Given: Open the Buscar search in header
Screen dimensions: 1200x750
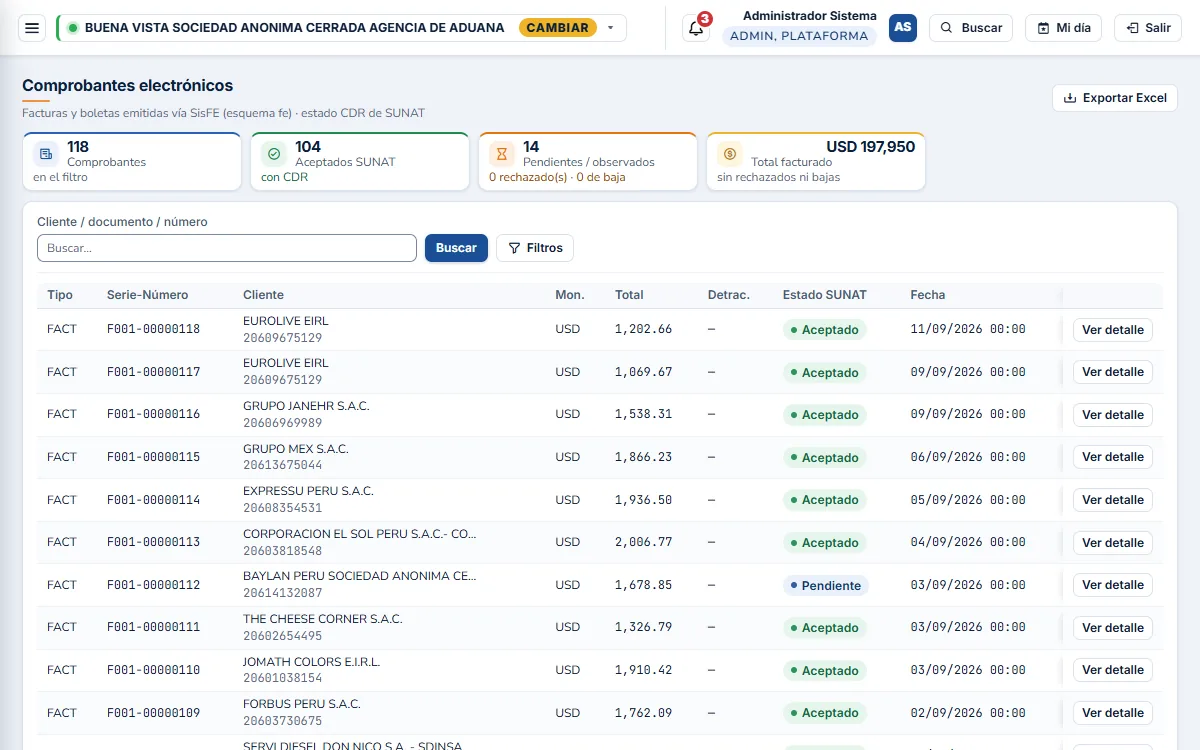Looking at the screenshot, I should (x=971, y=28).
